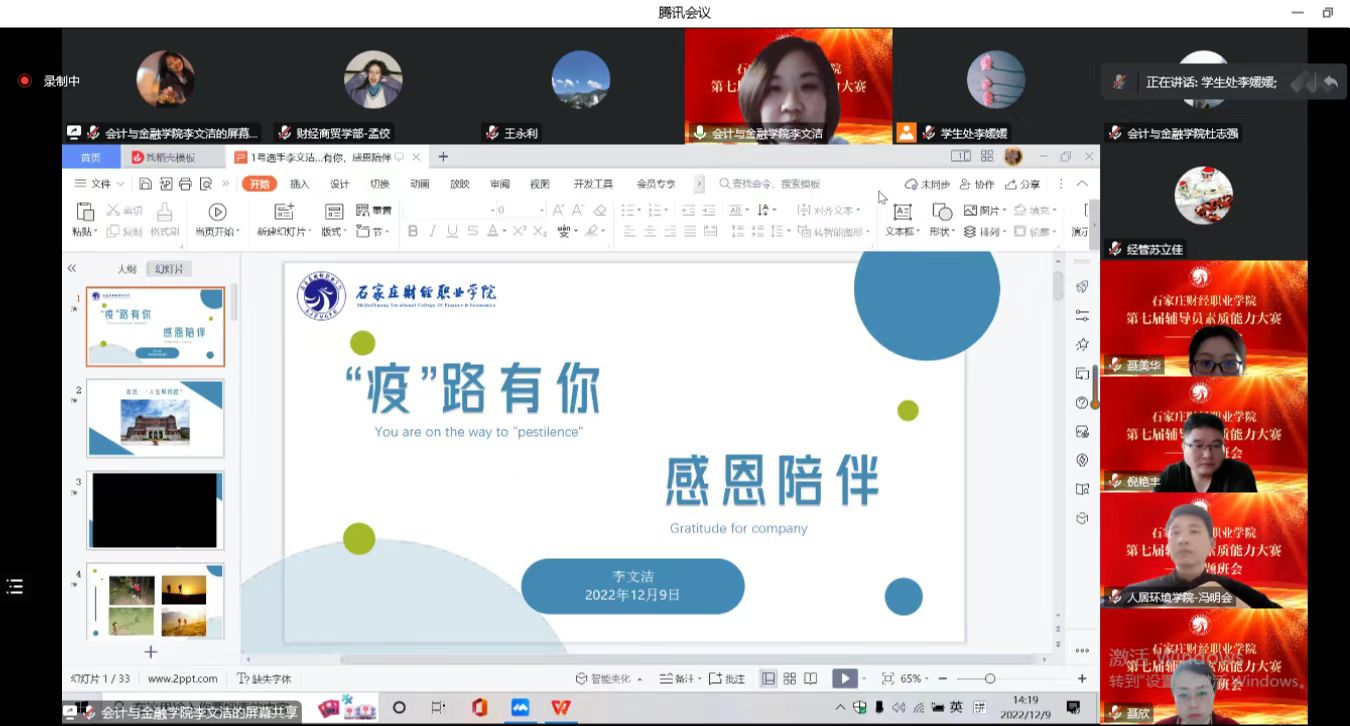1350x726 pixels.
Task: Open the 动画 ribbon tab
Action: pos(419,184)
